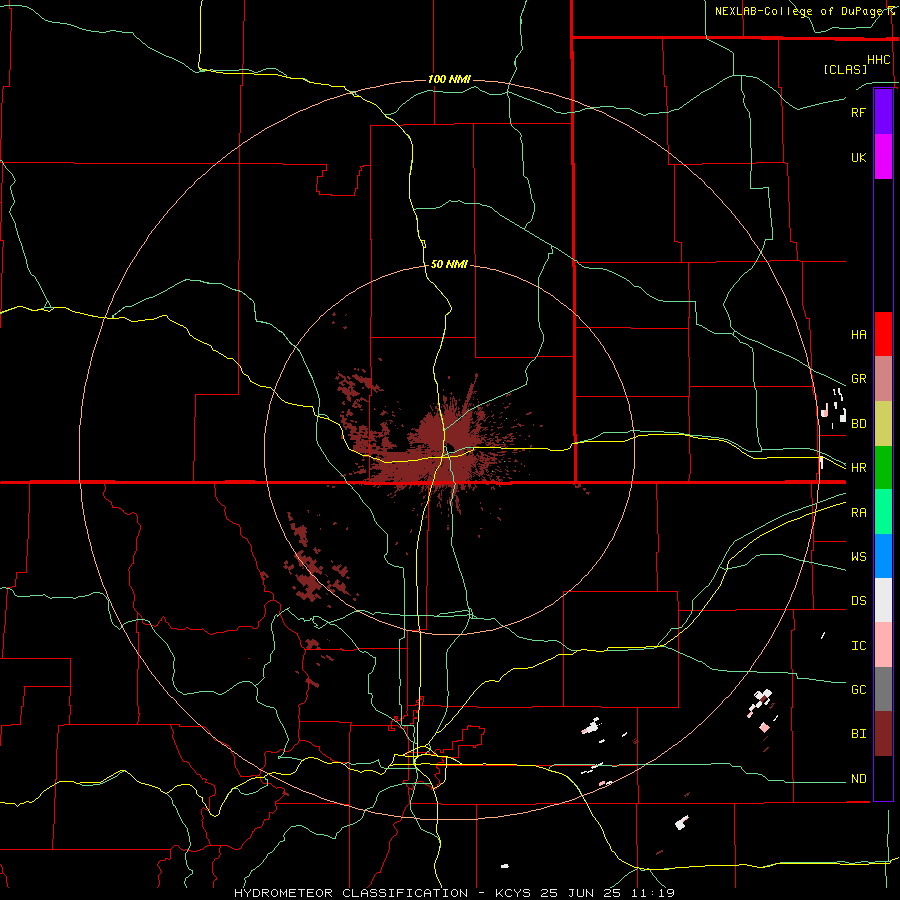Click the RF purple legend swatch
The height and width of the screenshot is (900, 900).
(883, 112)
